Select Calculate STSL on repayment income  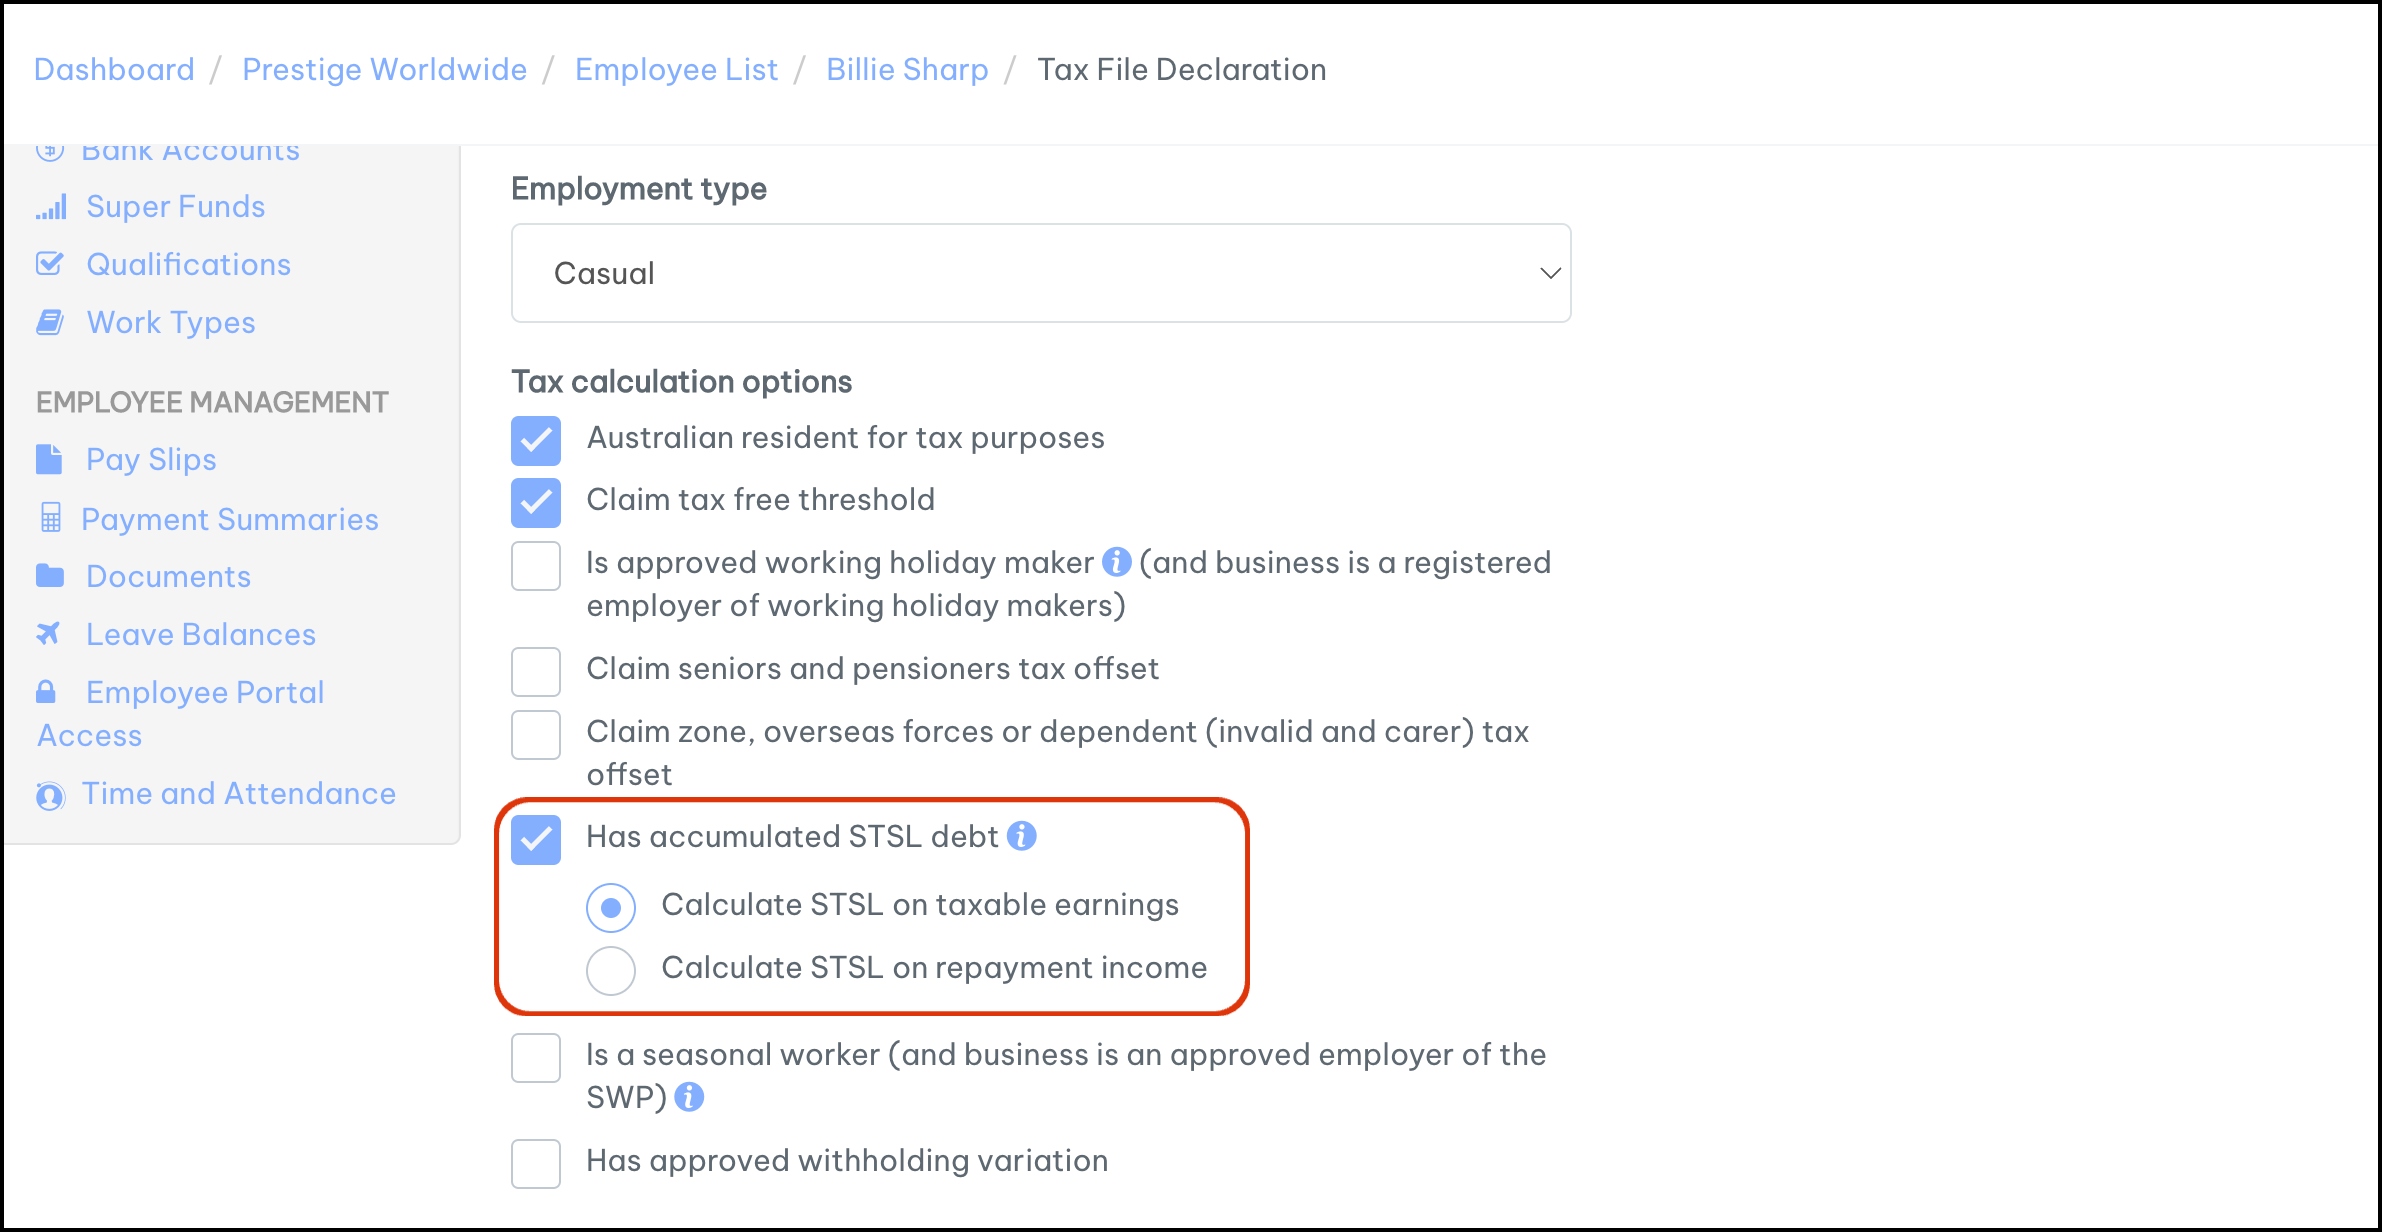[x=611, y=970]
